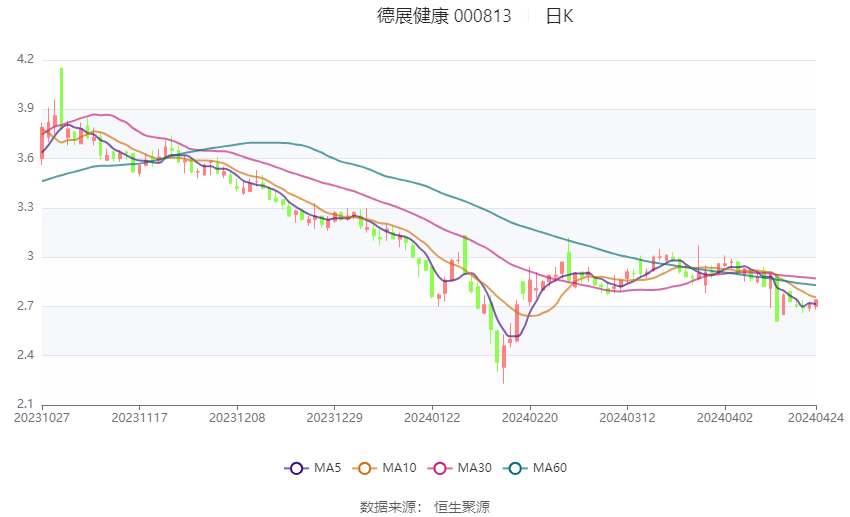Click the 20240220 date axis label
Screen dimensions: 850x517
click(529, 418)
